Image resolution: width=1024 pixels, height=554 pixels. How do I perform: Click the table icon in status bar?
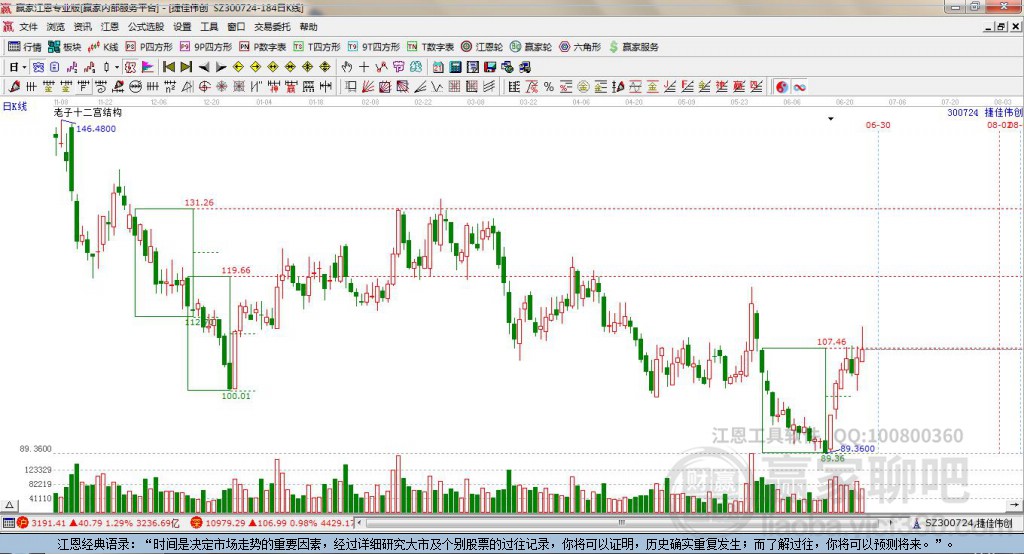[x=8, y=523]
